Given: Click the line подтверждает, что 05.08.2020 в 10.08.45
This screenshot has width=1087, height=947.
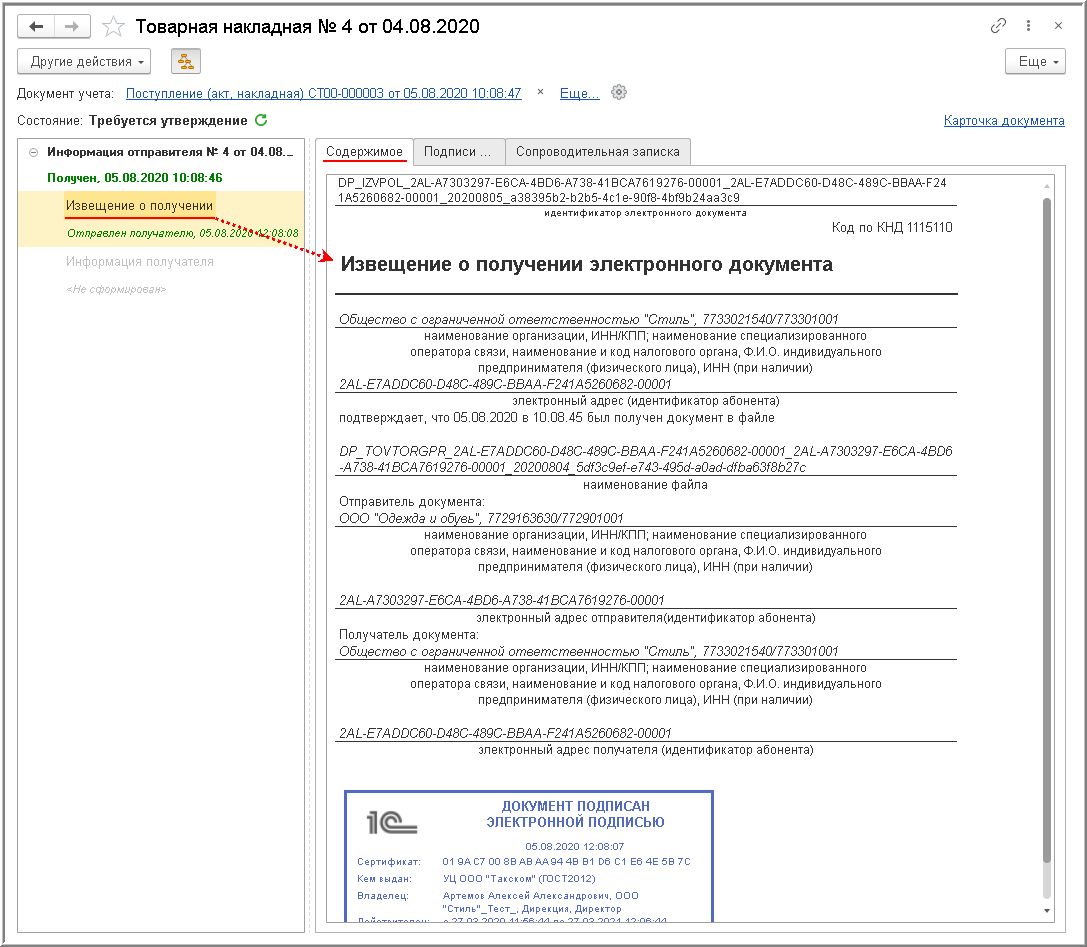Looking at the screenshot, I should coord(557,418).
